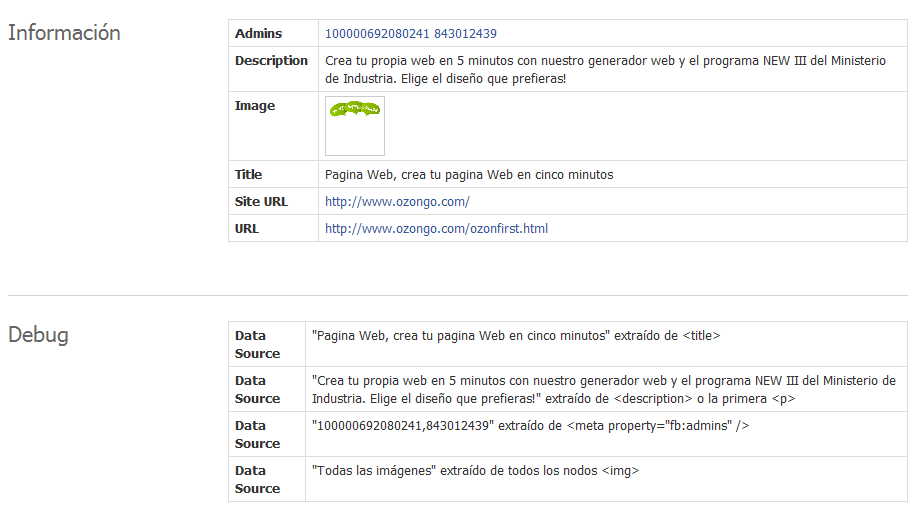Open admin ID 843012439 link
The image size is (917, 529).
(466, 34)
